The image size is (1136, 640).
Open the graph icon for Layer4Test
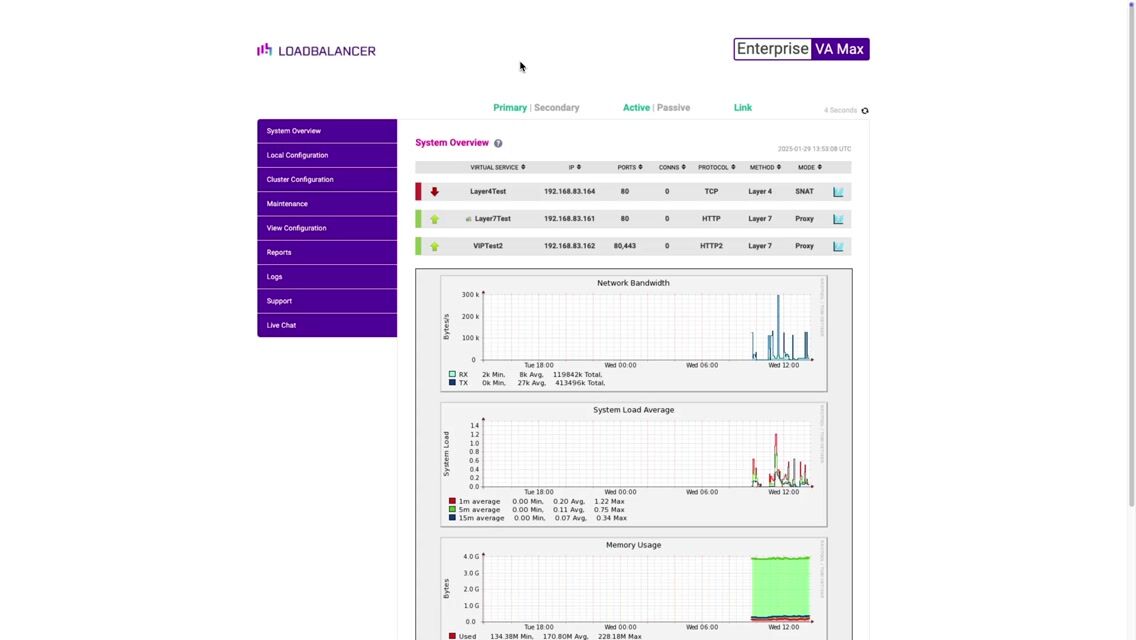pos(838,192)
